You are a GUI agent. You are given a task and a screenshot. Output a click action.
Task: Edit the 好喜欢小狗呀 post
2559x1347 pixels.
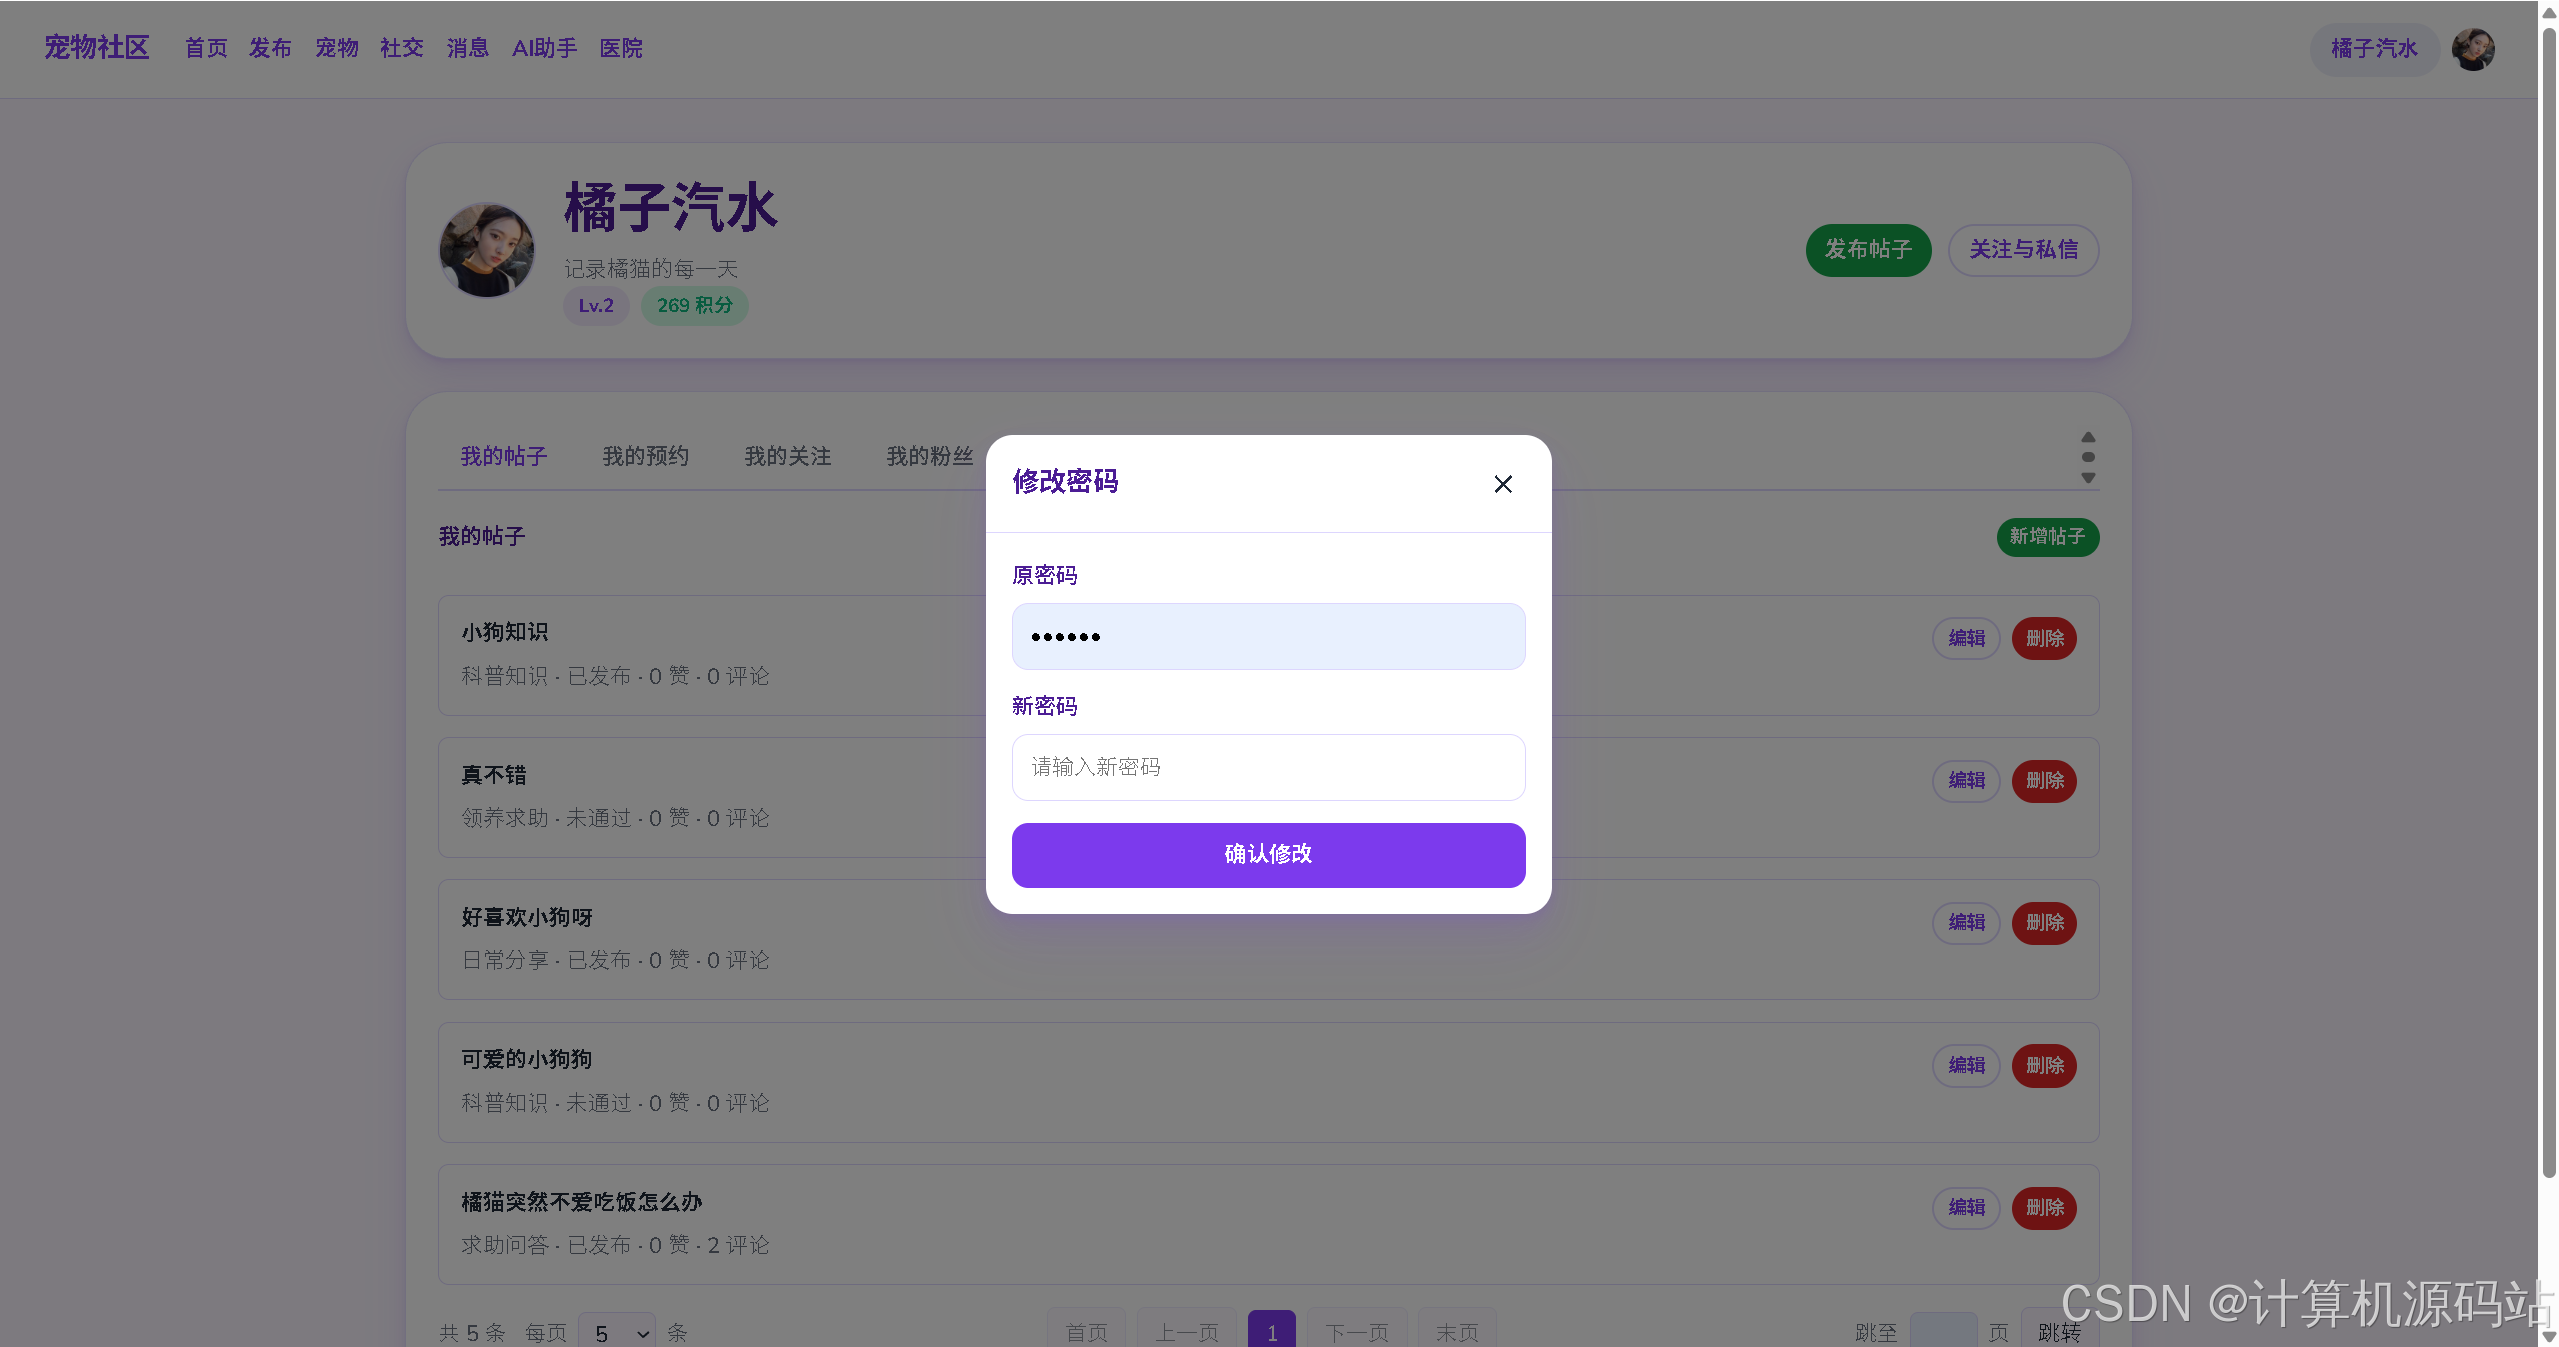pyautogui.click(x=1966, y=922)
